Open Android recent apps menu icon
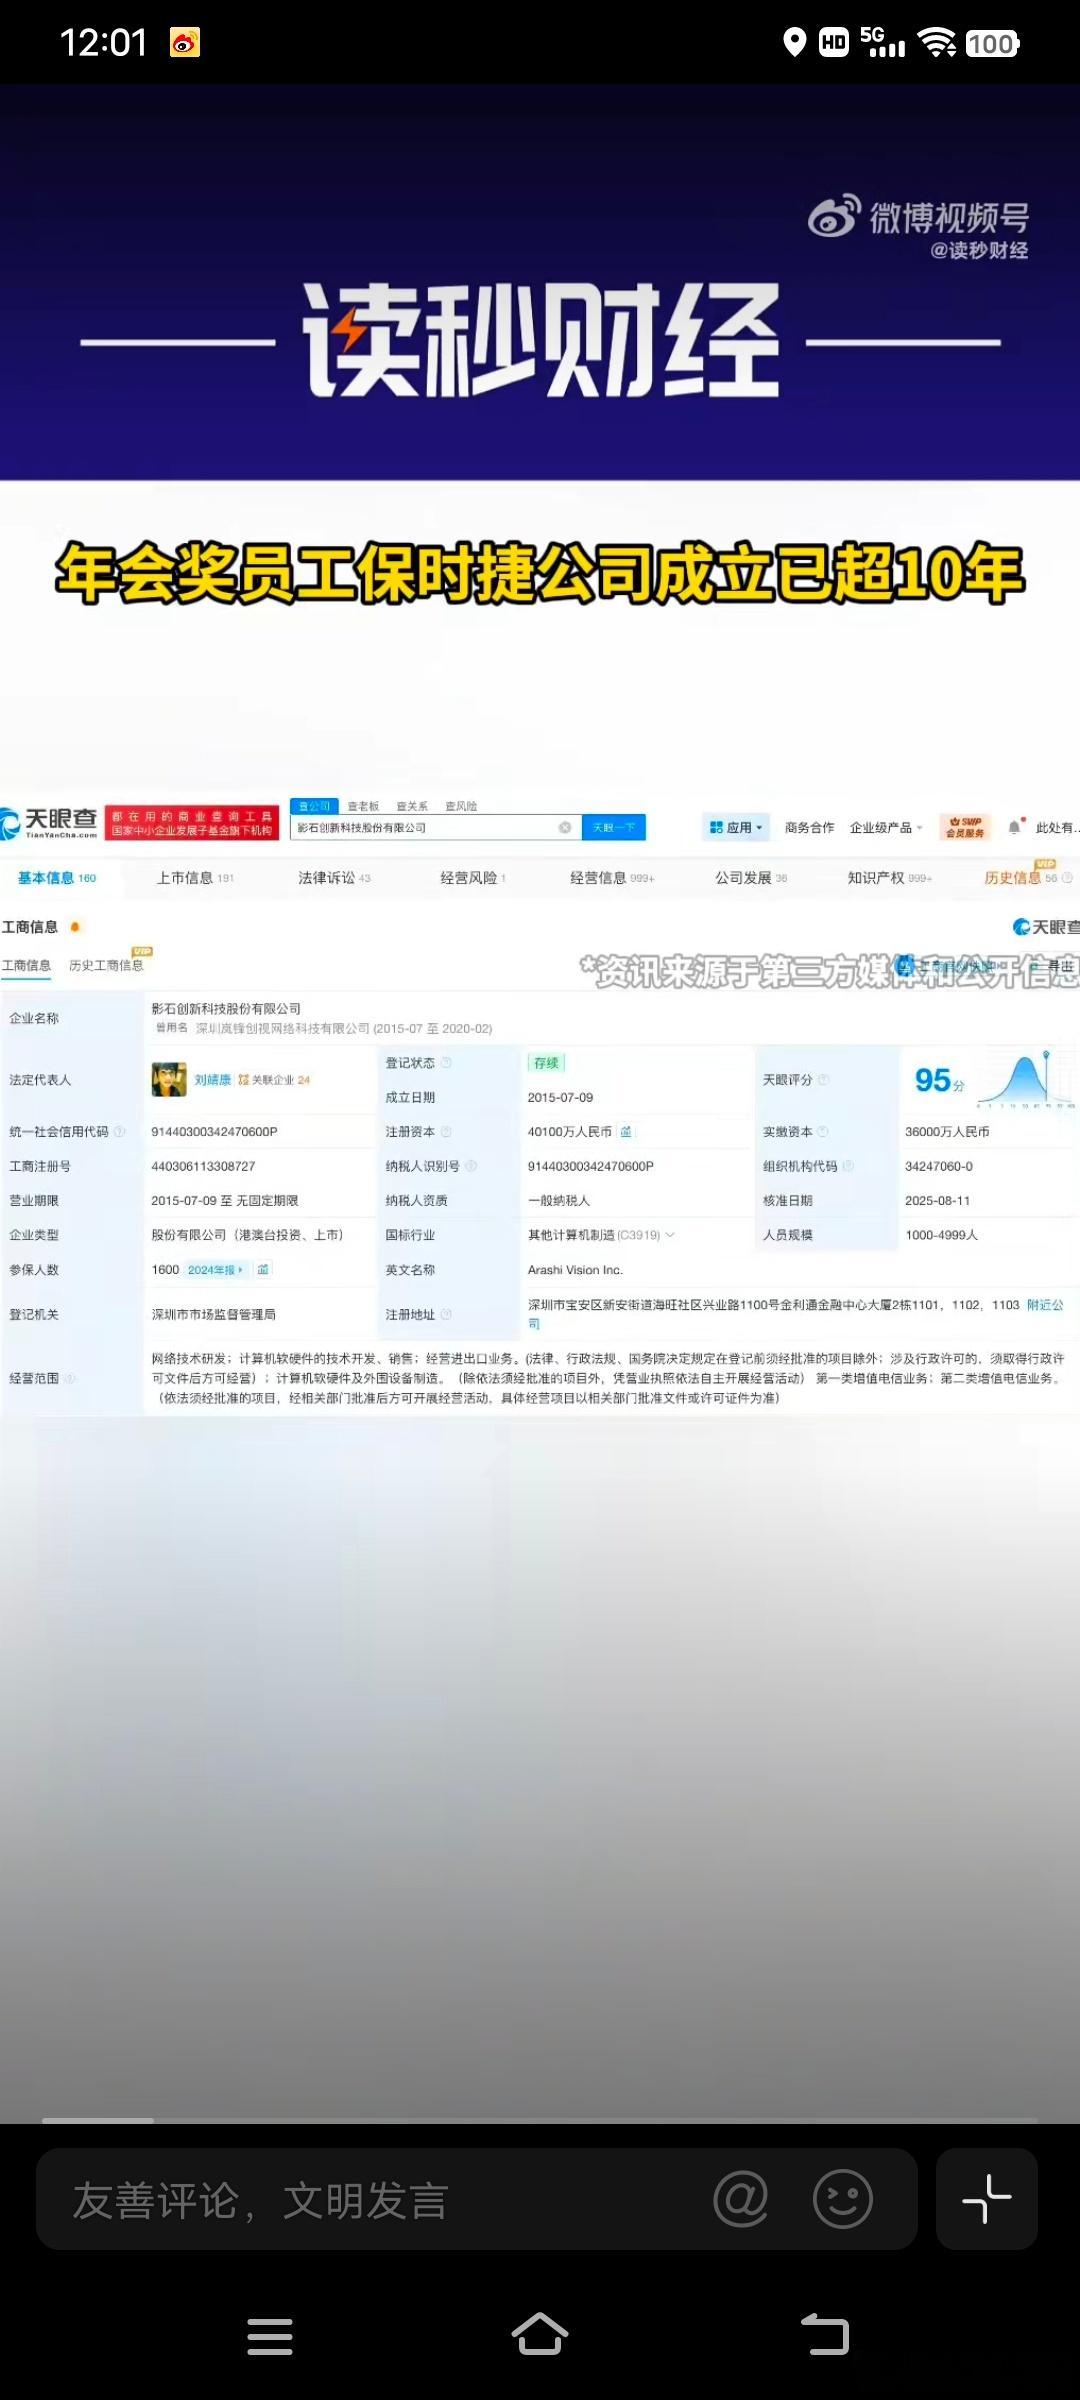This screenshot has width=1080, height=2400. pos(270,2336)
